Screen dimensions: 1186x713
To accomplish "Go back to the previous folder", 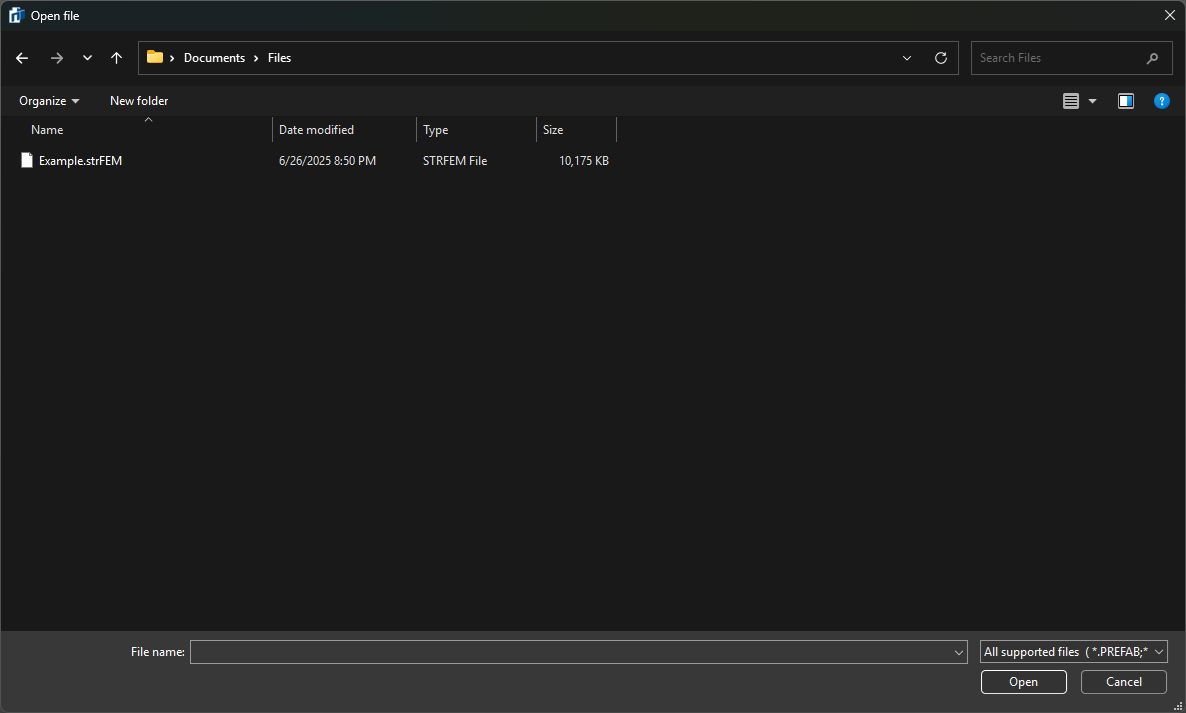I will (22, 58).
